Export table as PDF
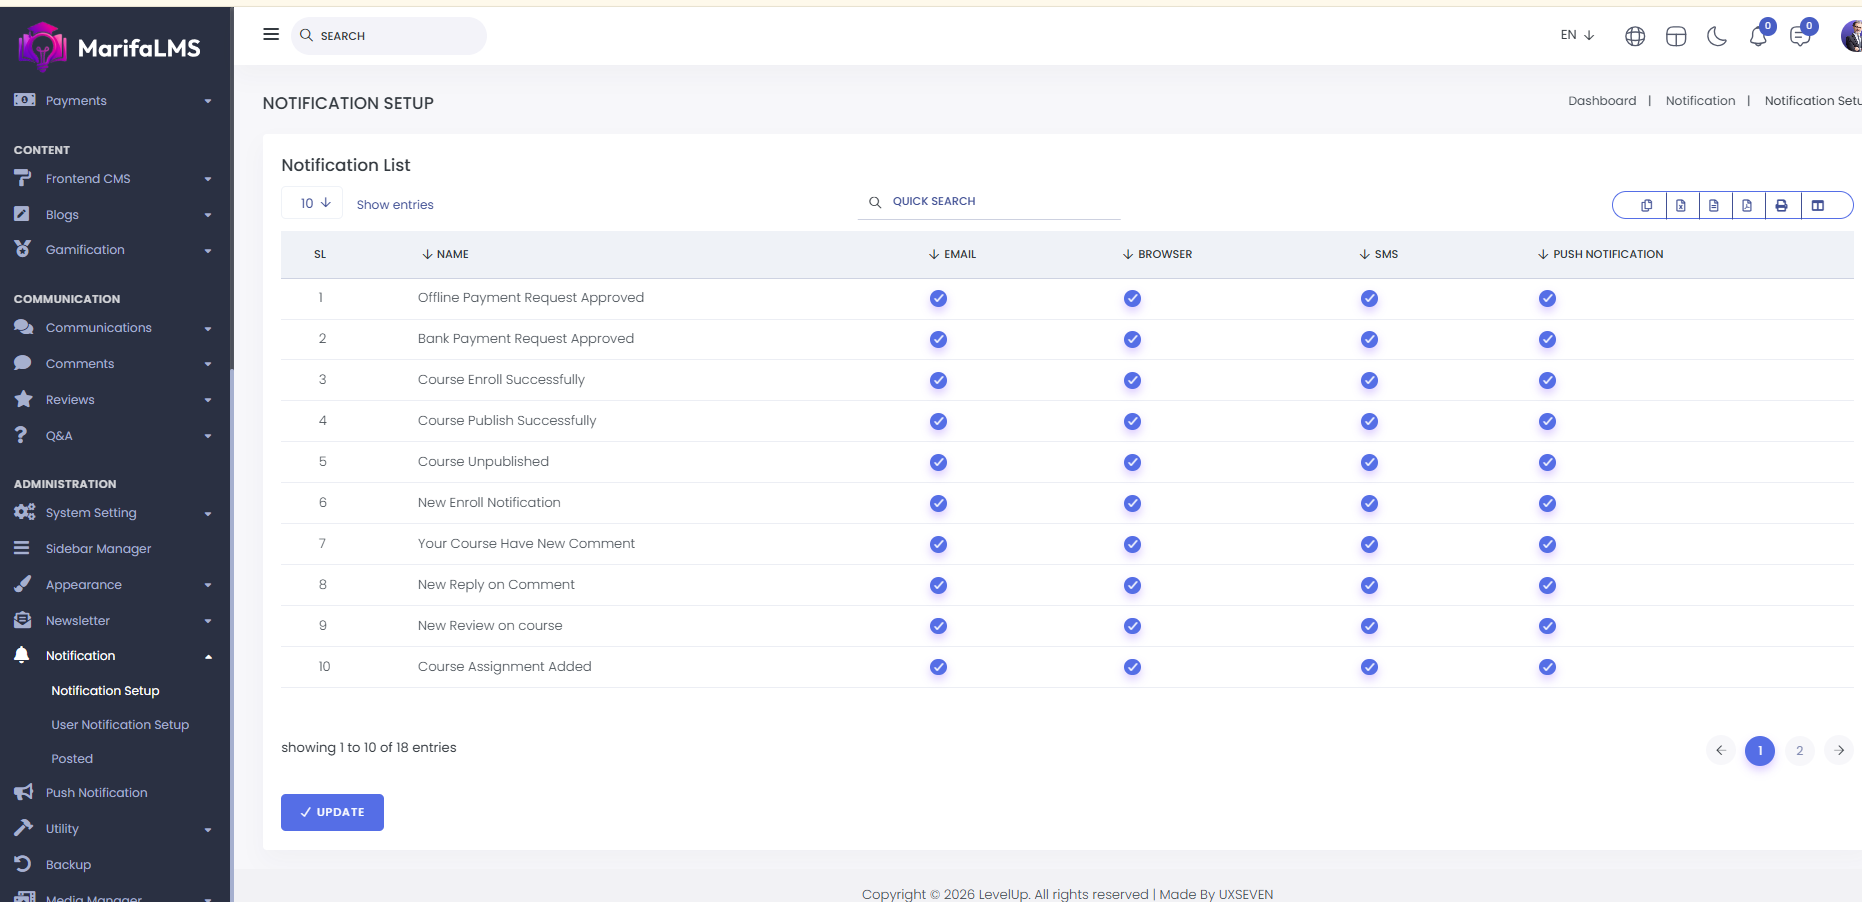The image size is (1862, 902). tap(1747, 205)
